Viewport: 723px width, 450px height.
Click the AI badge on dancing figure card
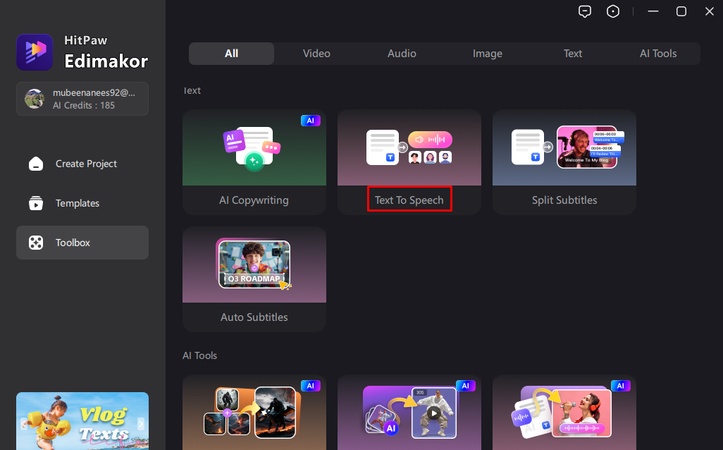tap(465, 386)
